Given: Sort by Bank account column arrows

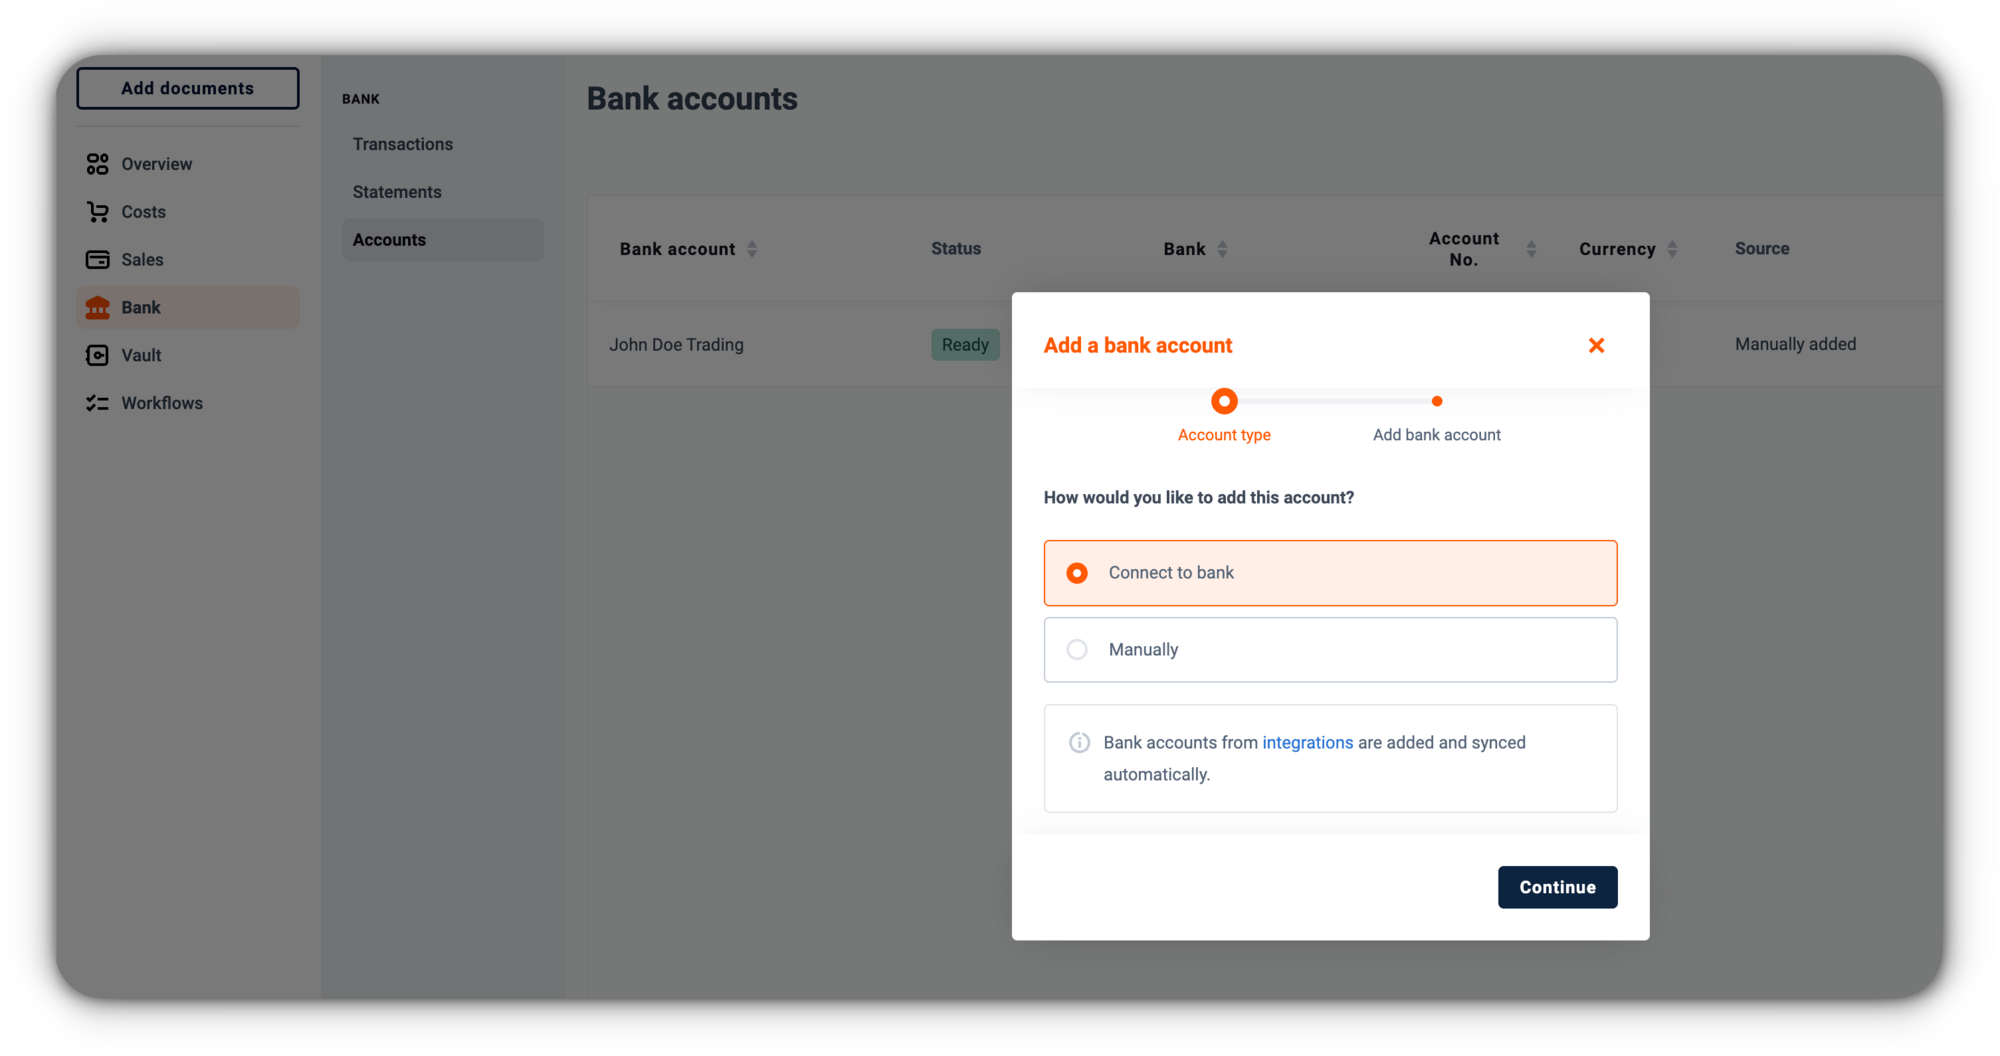Looking at the screenshot, I should coord(752,249).
